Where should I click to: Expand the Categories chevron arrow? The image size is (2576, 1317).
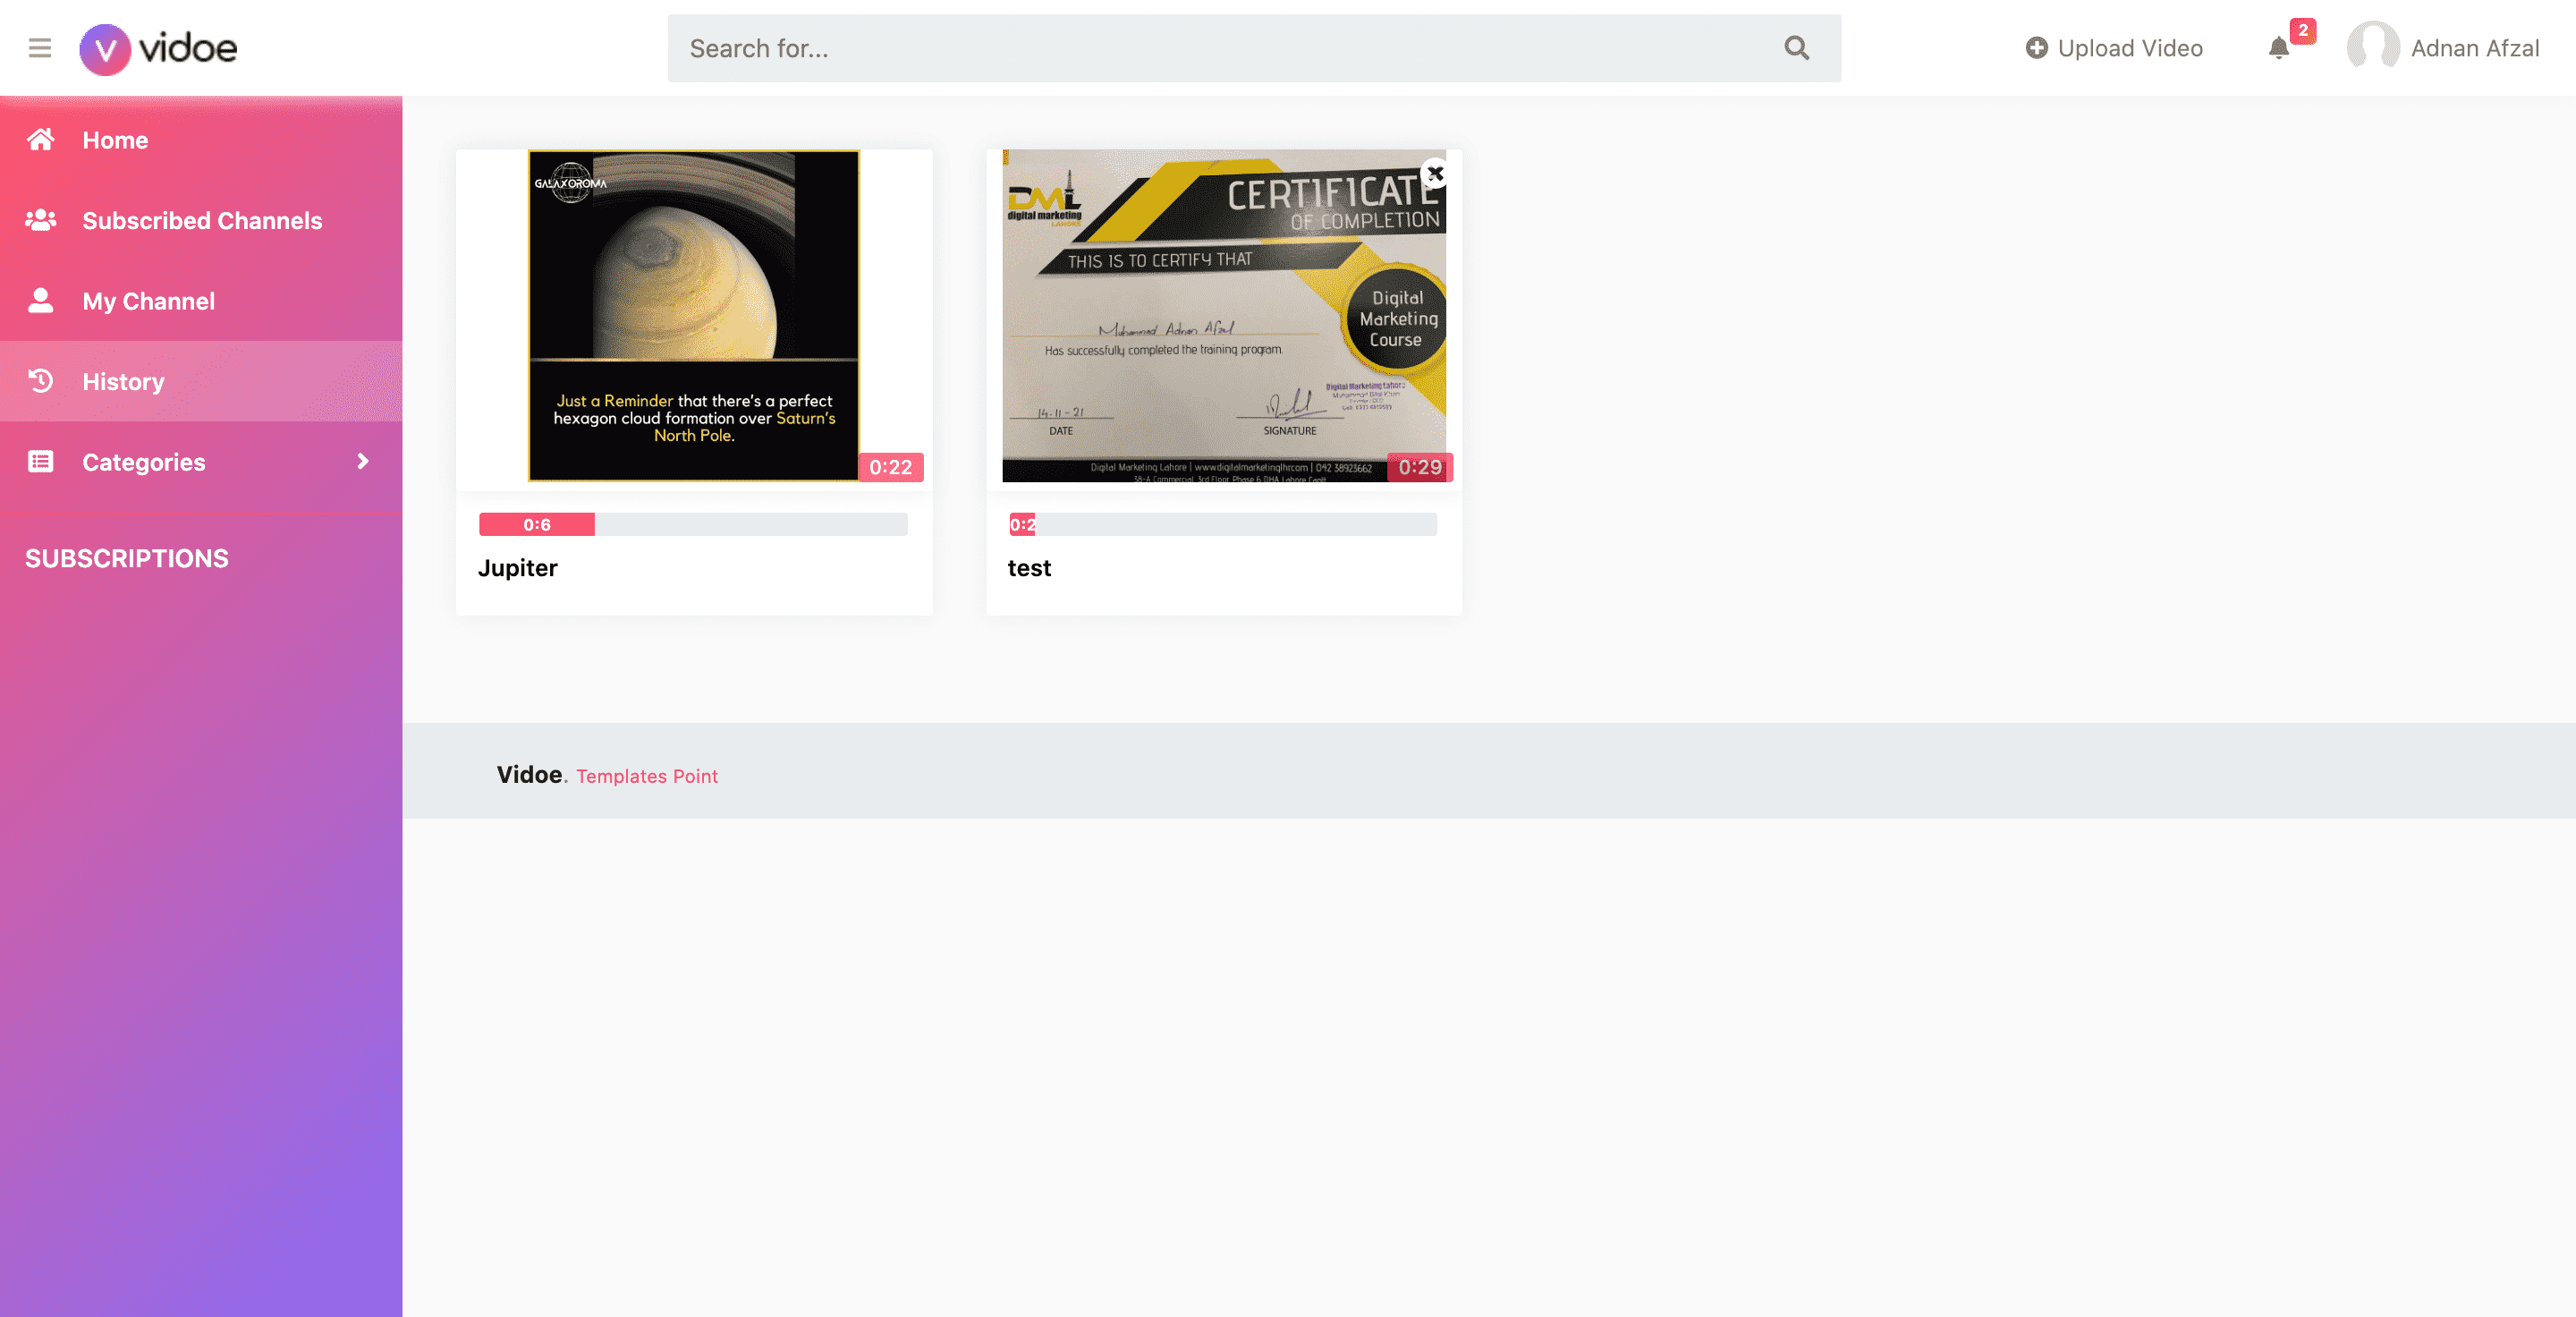coord(363,461)
